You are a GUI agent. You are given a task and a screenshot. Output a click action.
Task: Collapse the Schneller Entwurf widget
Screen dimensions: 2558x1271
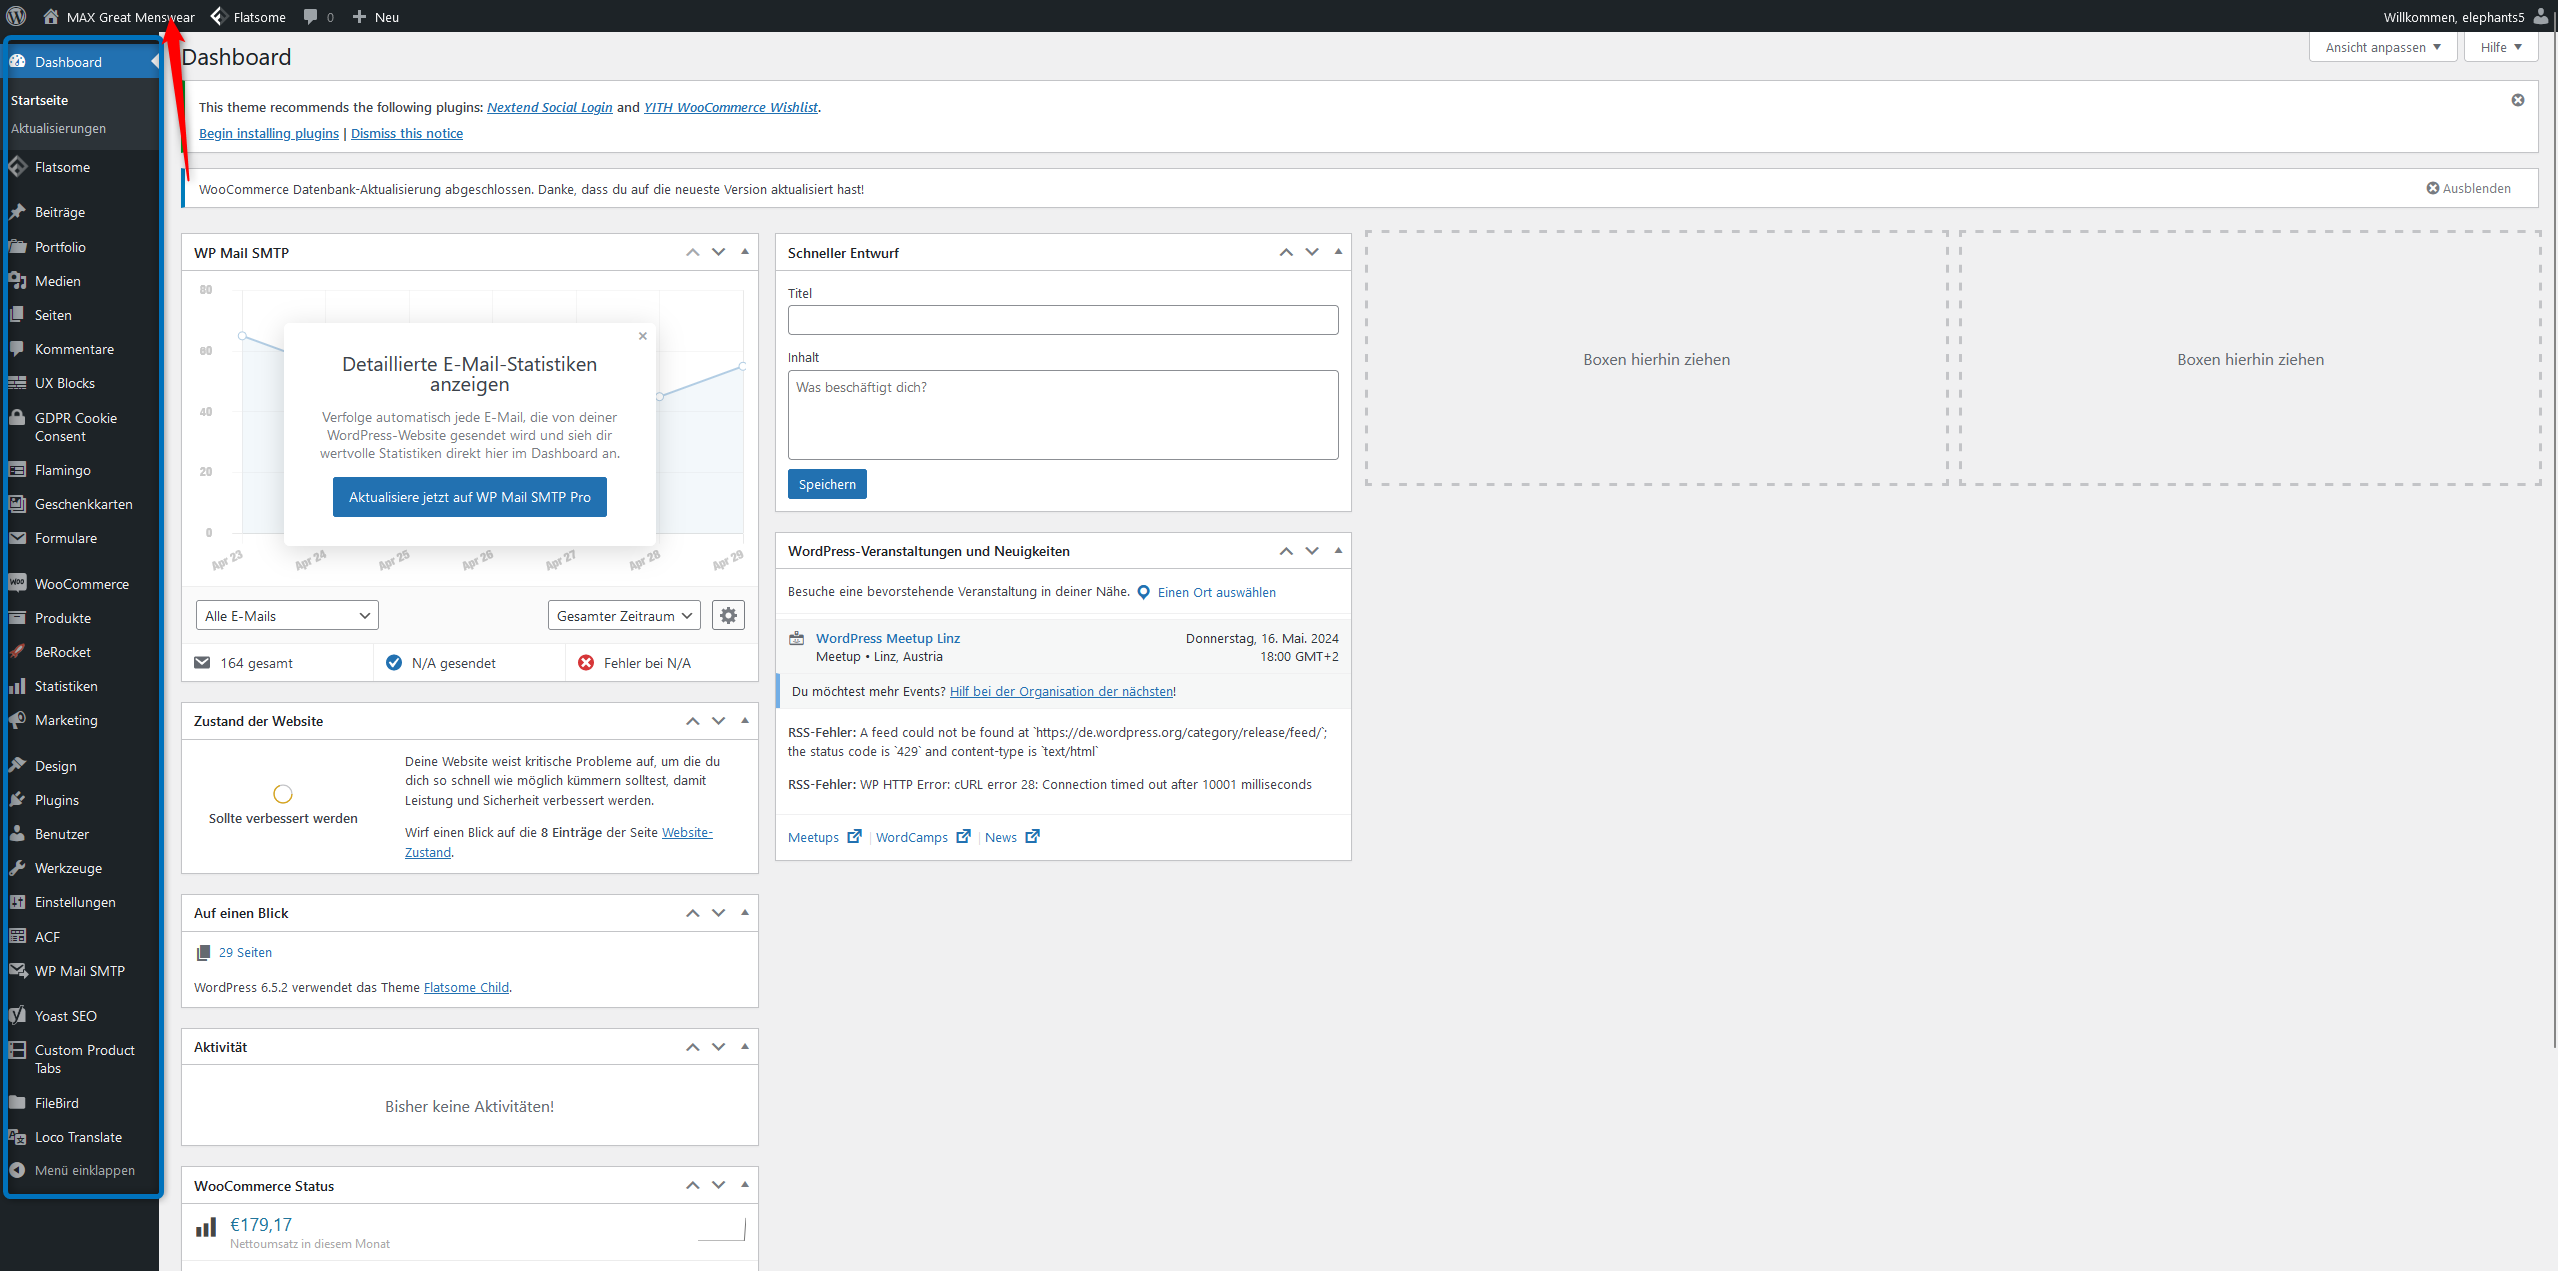pos(1338,252)
